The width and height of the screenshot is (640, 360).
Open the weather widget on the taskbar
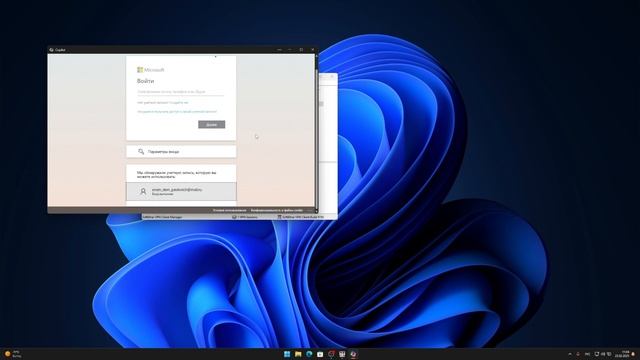[12, 354]
